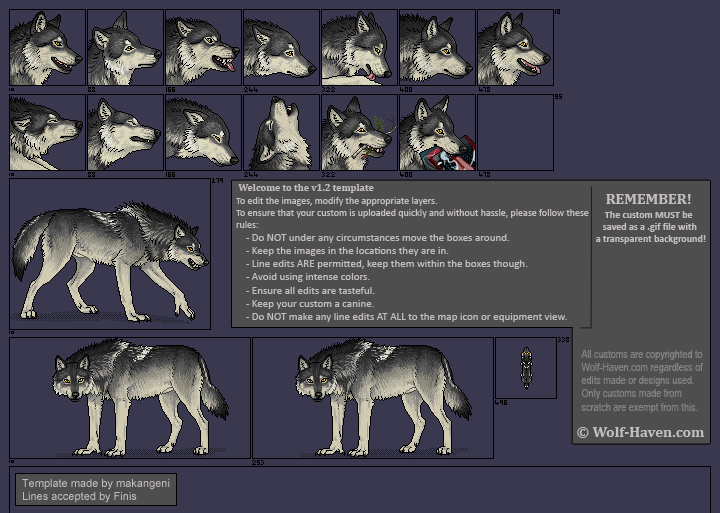Click the rule about moving the boxes around
This screenshot has height=513, width=720.
377,237
